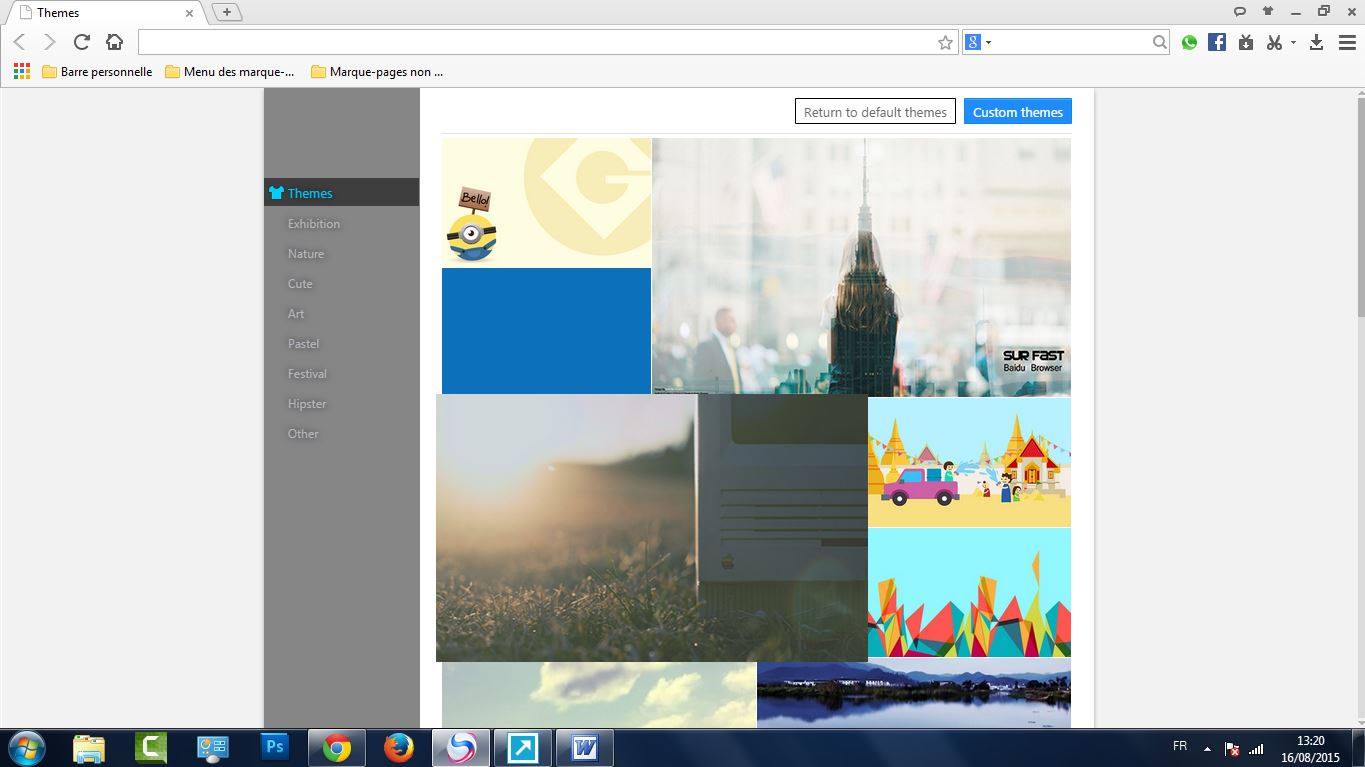Bookmark this page with the star icon
The width and height of the screenshot is (1365, 767).
click(945, 42)
